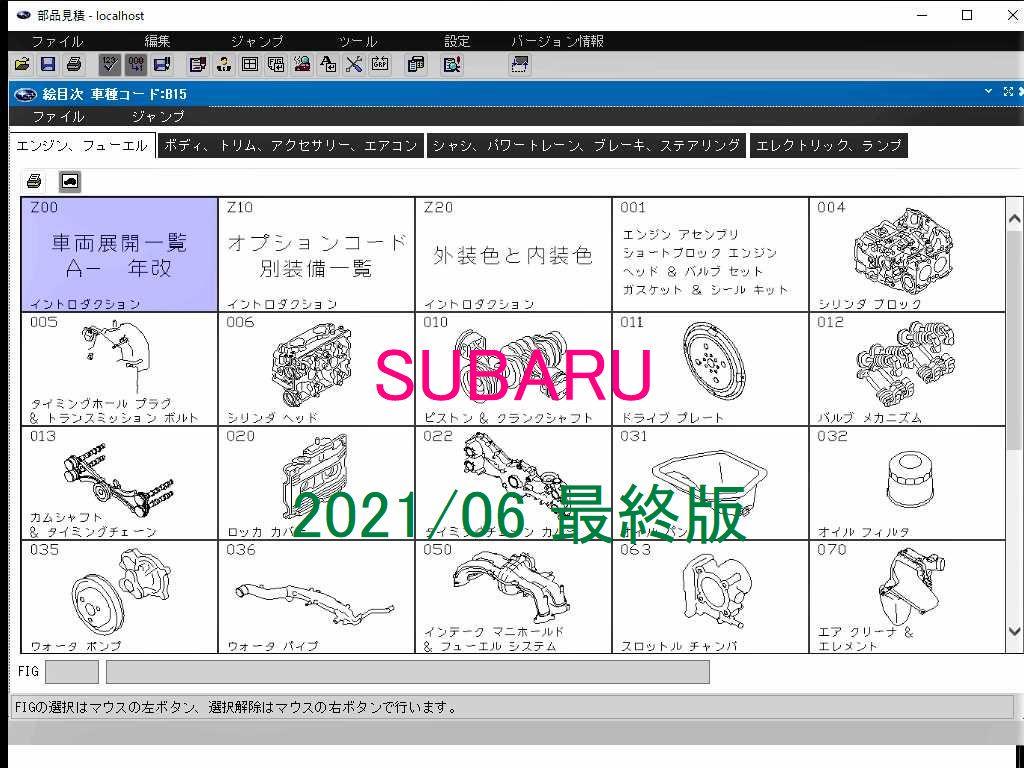1024x768 pixels.
Task: Select the print icon in the main toolbar
Action: [74, 65]
